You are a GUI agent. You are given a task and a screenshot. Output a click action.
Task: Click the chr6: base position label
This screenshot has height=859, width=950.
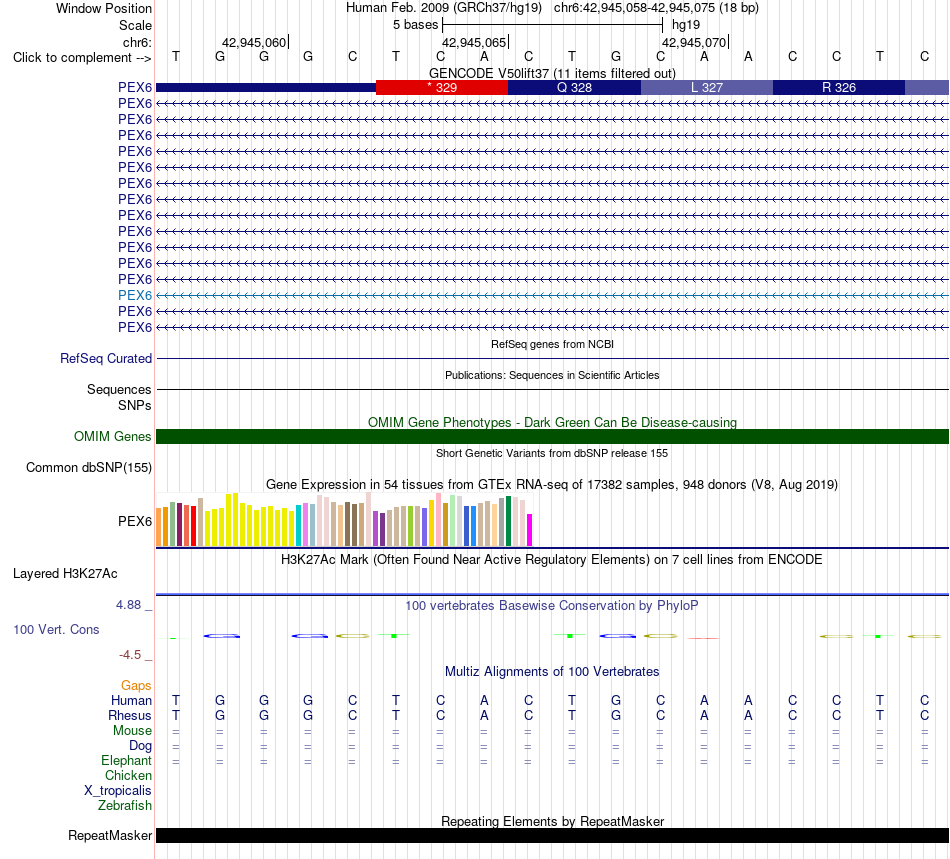(137, 42)
